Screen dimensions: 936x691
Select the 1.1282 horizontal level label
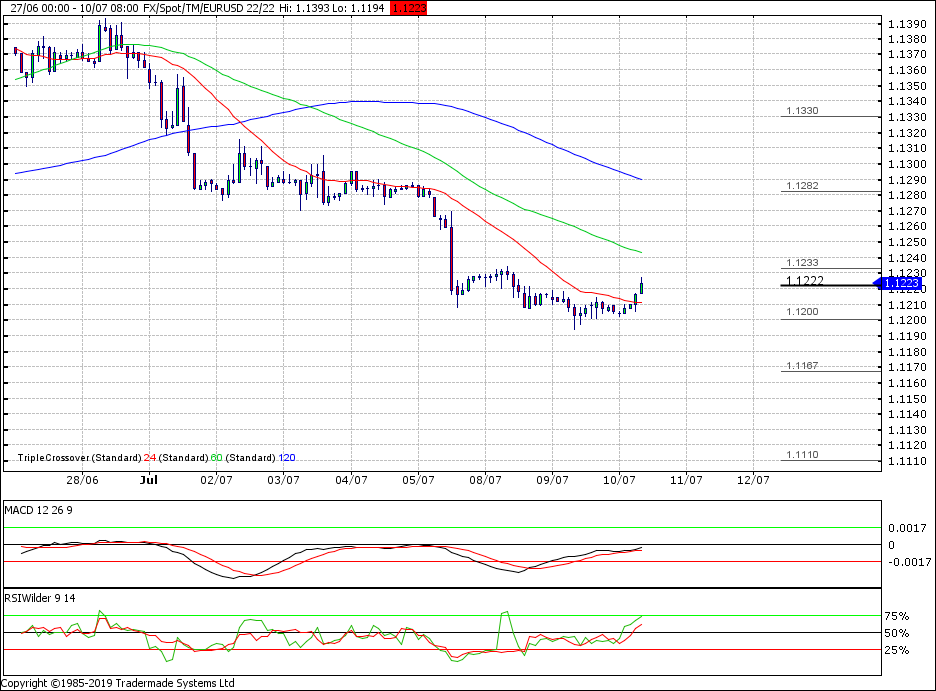[802, 186]
